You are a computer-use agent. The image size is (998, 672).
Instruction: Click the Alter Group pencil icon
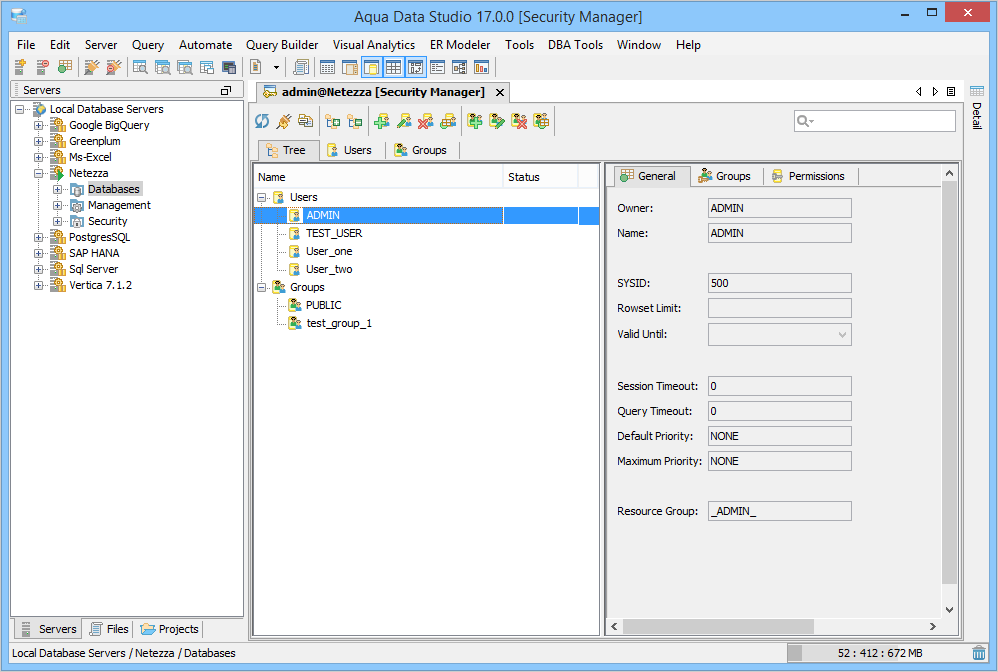coord(497,121)
